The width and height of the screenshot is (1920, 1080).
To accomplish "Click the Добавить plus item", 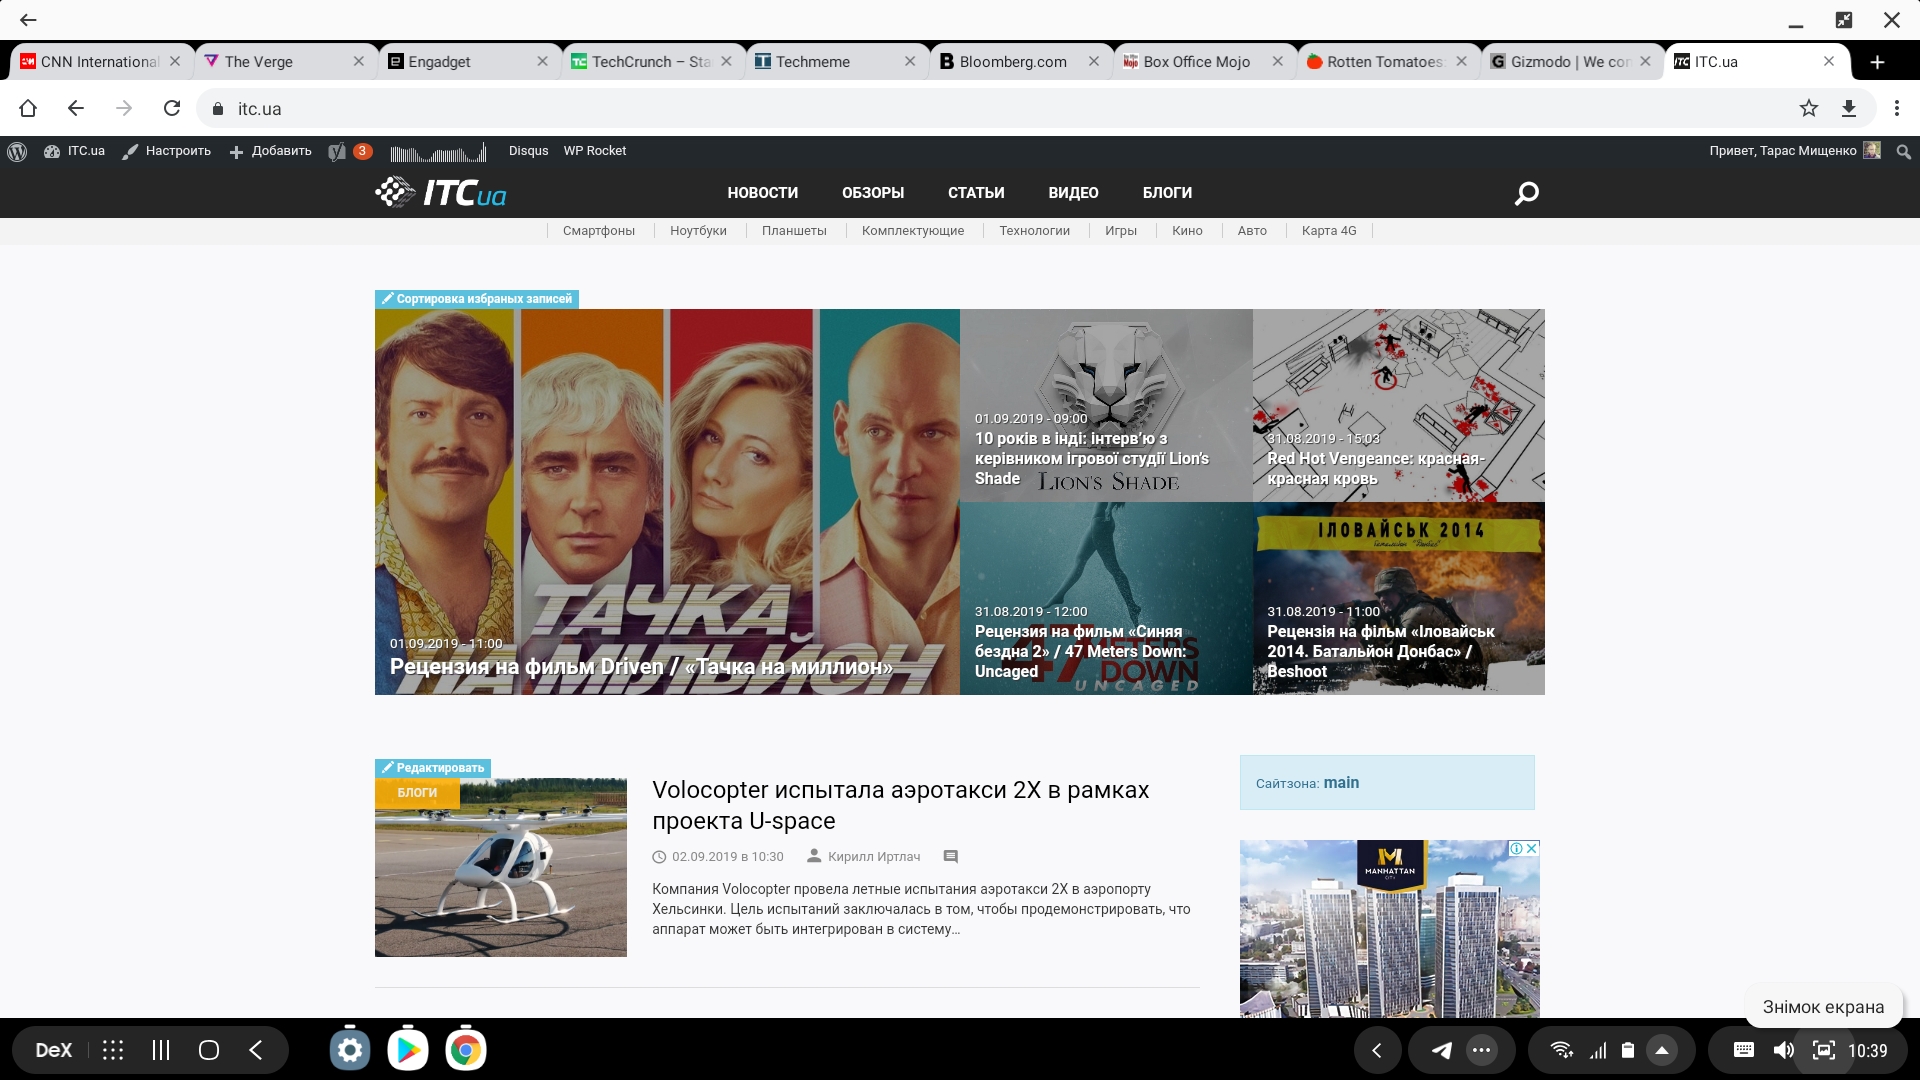I will pos(270,151).
